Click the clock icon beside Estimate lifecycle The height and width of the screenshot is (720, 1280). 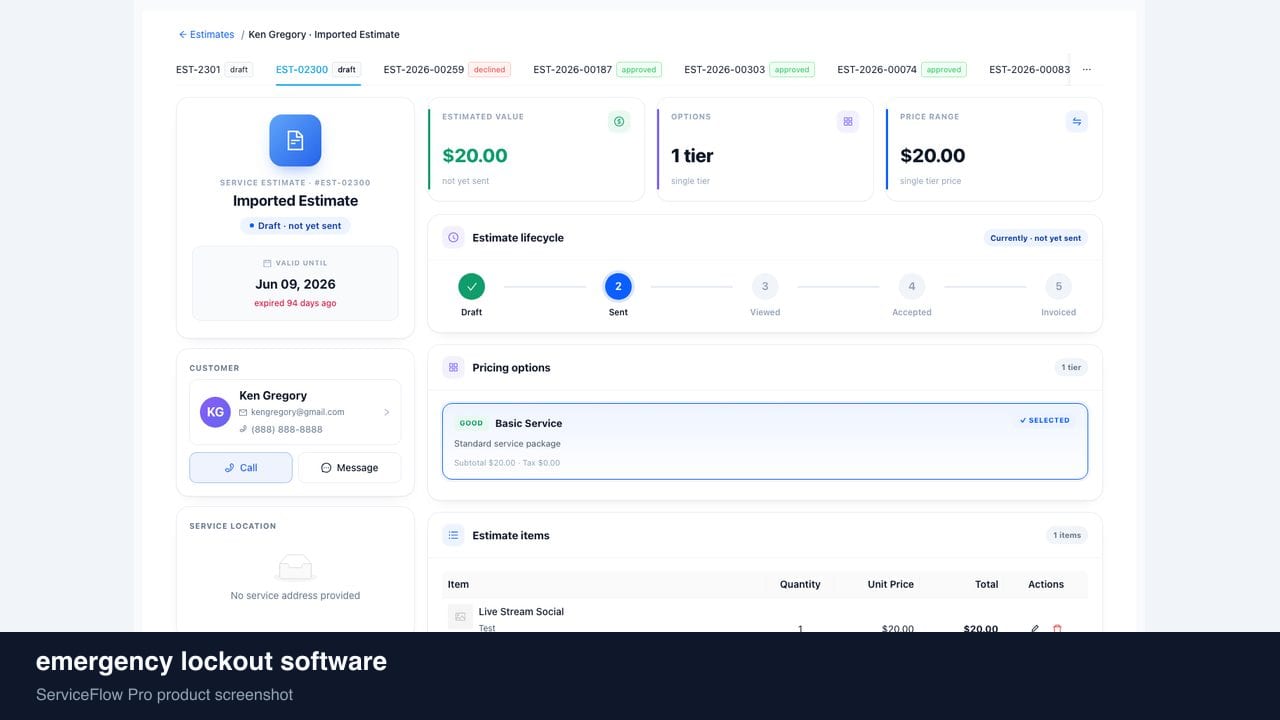[x=453, y=238]
